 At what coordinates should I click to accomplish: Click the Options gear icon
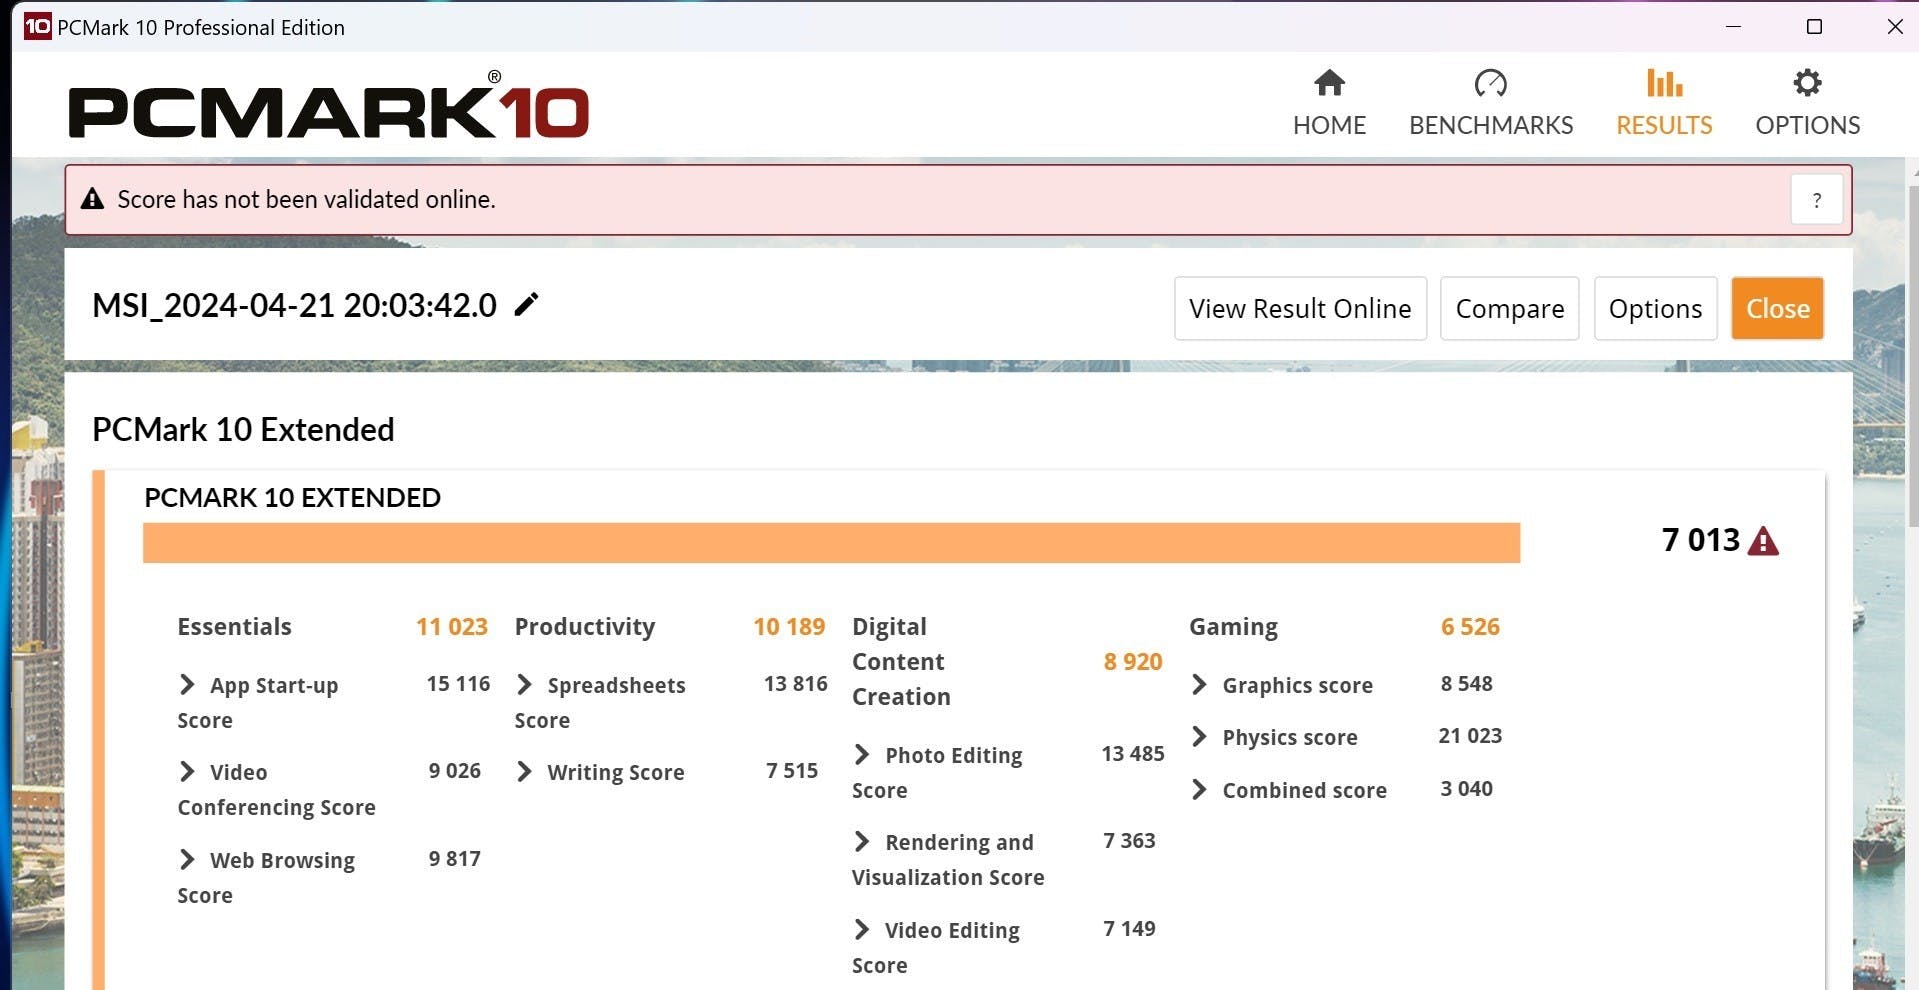coord(1807,83)
